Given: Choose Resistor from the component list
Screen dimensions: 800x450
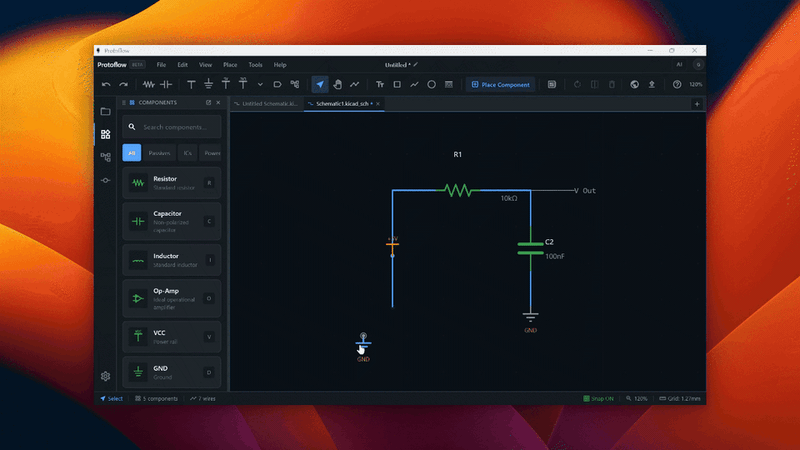Looking at the screenshot, I should click(x=171, y=183).
